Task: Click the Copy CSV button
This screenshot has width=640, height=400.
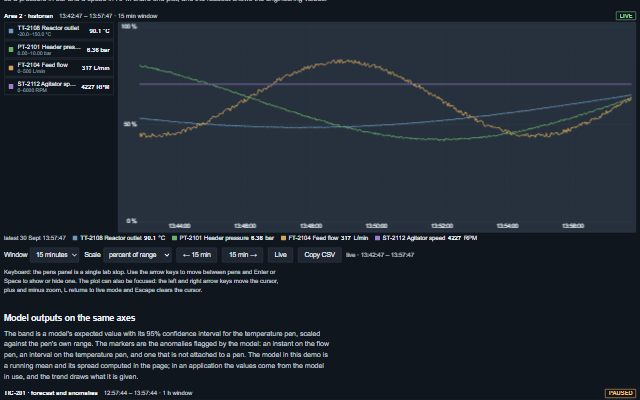Action: [x=320, y=255]
